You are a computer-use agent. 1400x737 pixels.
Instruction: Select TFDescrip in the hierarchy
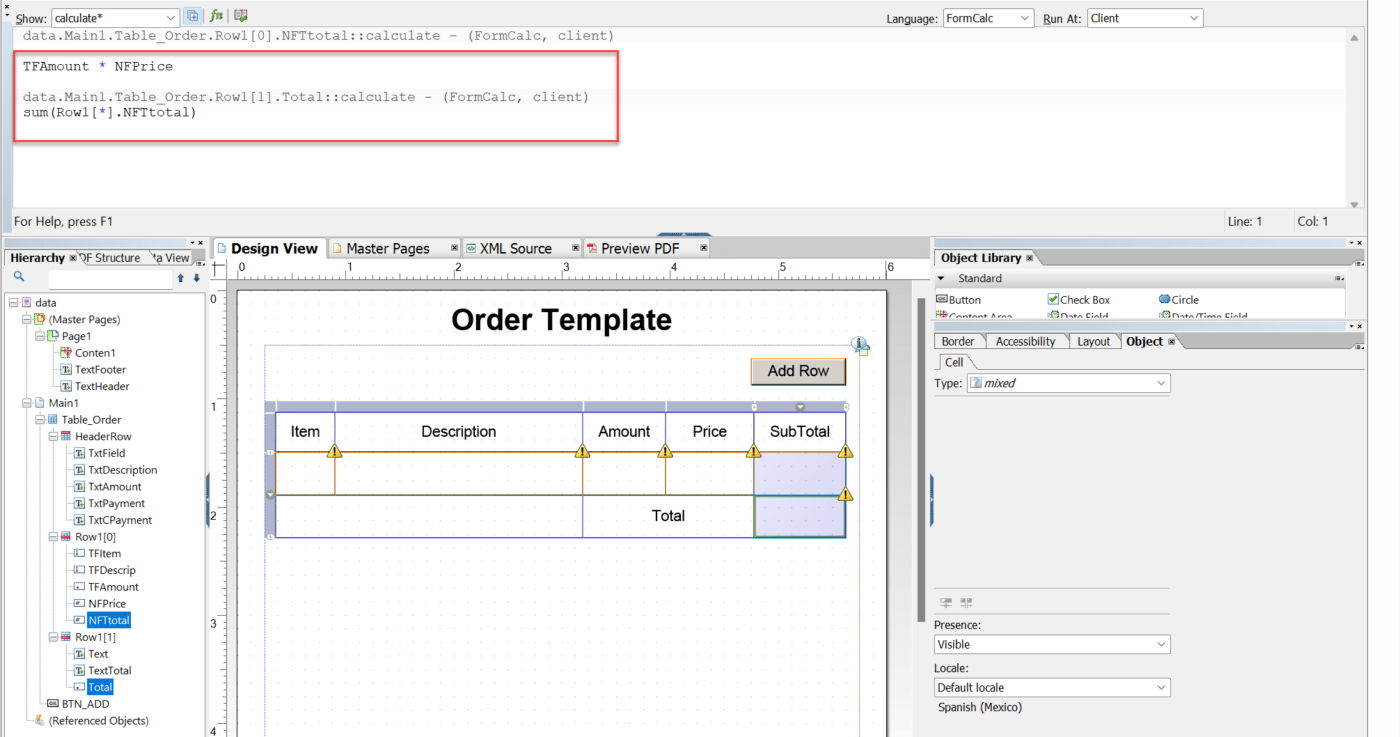point(112,570)
